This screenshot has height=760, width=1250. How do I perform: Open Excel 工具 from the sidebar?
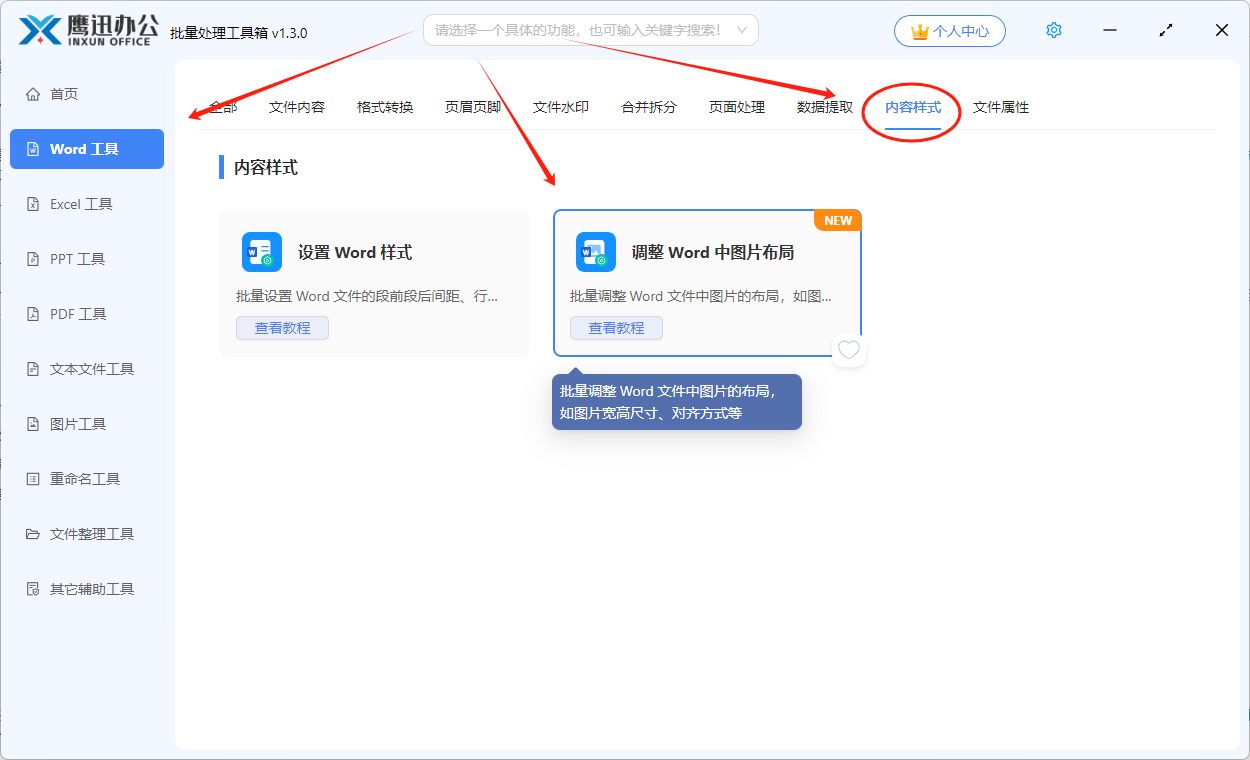(x=78, y=203)
